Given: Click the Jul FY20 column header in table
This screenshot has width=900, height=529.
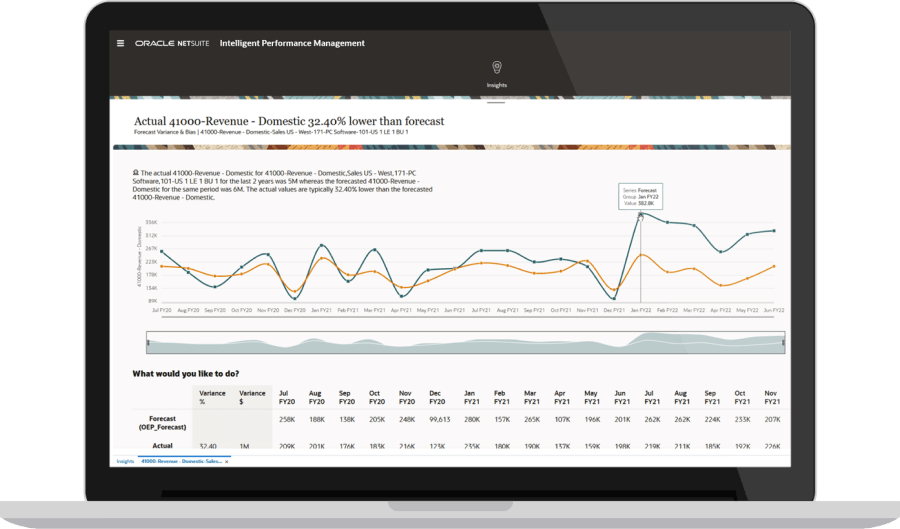Looking at the screenshot, I should pyautogui.click(x=285, y=398).
